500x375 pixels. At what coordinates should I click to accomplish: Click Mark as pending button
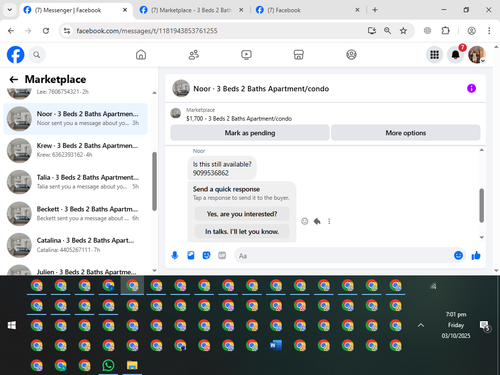(x=250, y=133)
